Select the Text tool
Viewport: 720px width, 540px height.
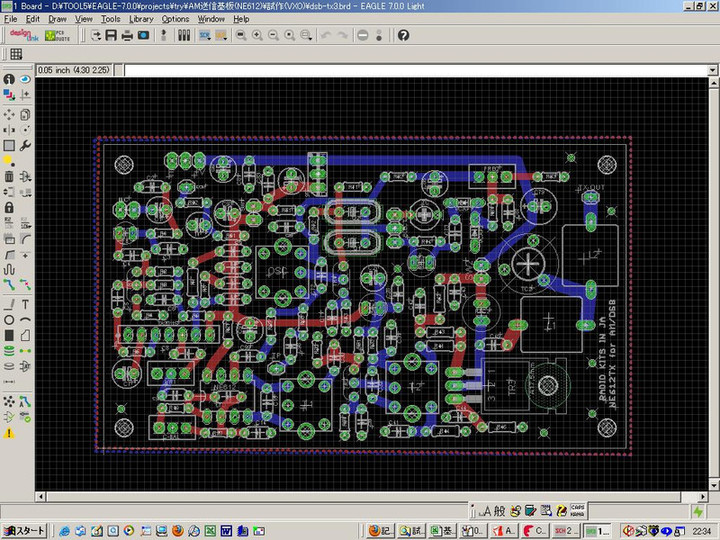pyautogui.click(x=25, y=304)
